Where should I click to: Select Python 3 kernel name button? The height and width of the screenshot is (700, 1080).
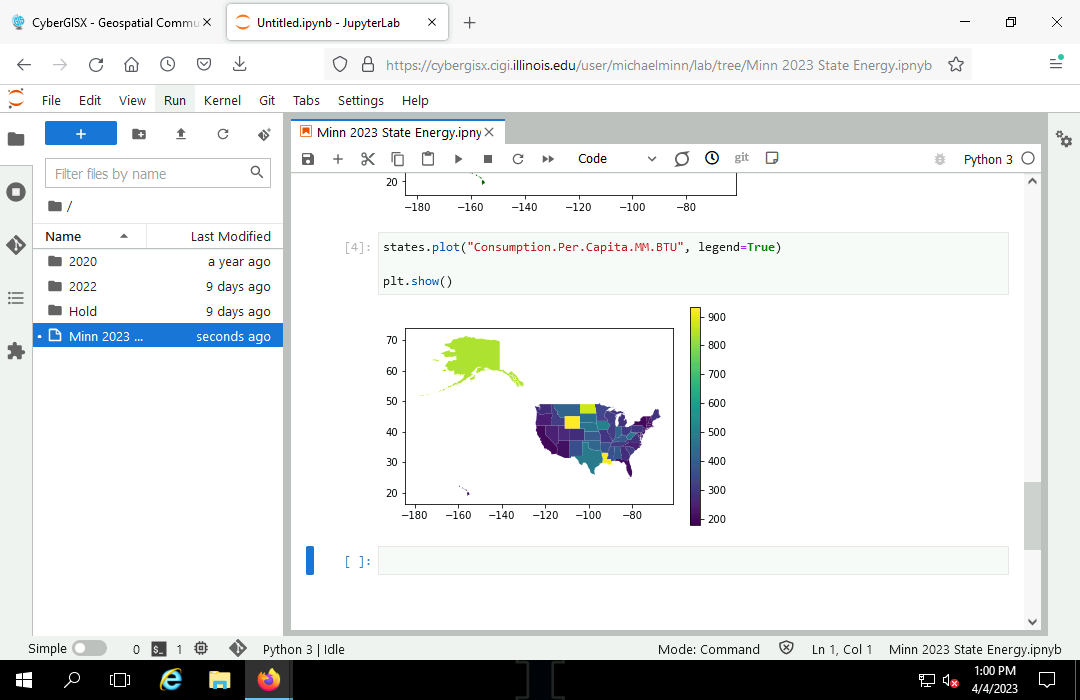point(987,159)
